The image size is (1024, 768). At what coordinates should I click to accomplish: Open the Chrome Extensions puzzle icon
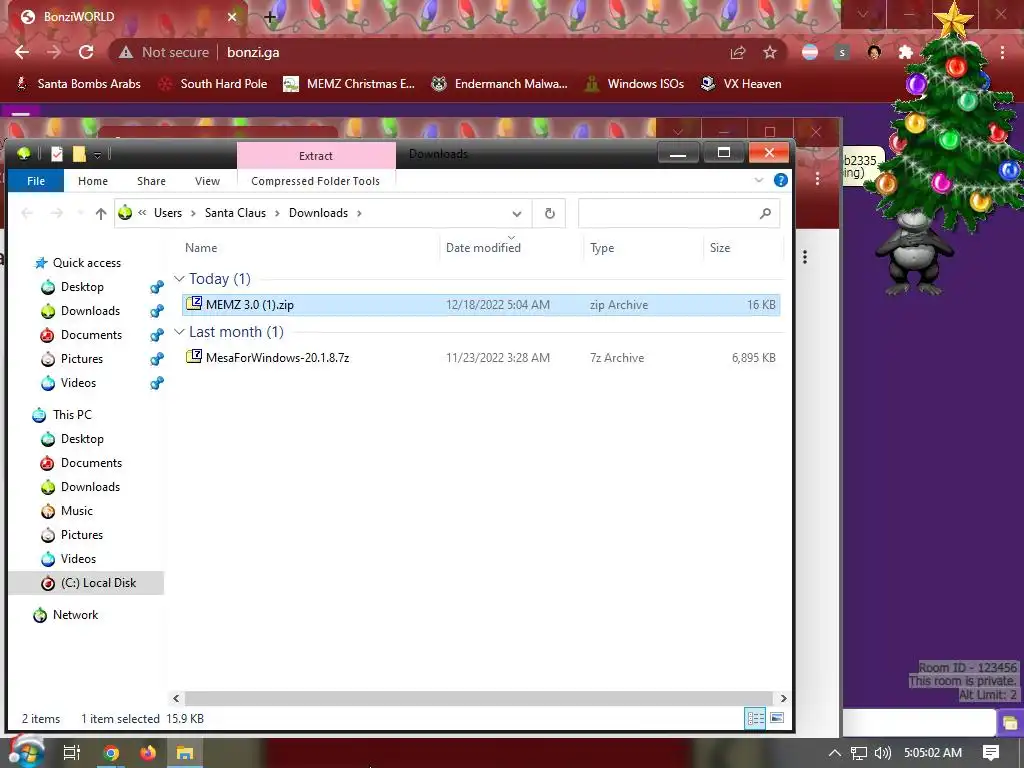(905, 52)
